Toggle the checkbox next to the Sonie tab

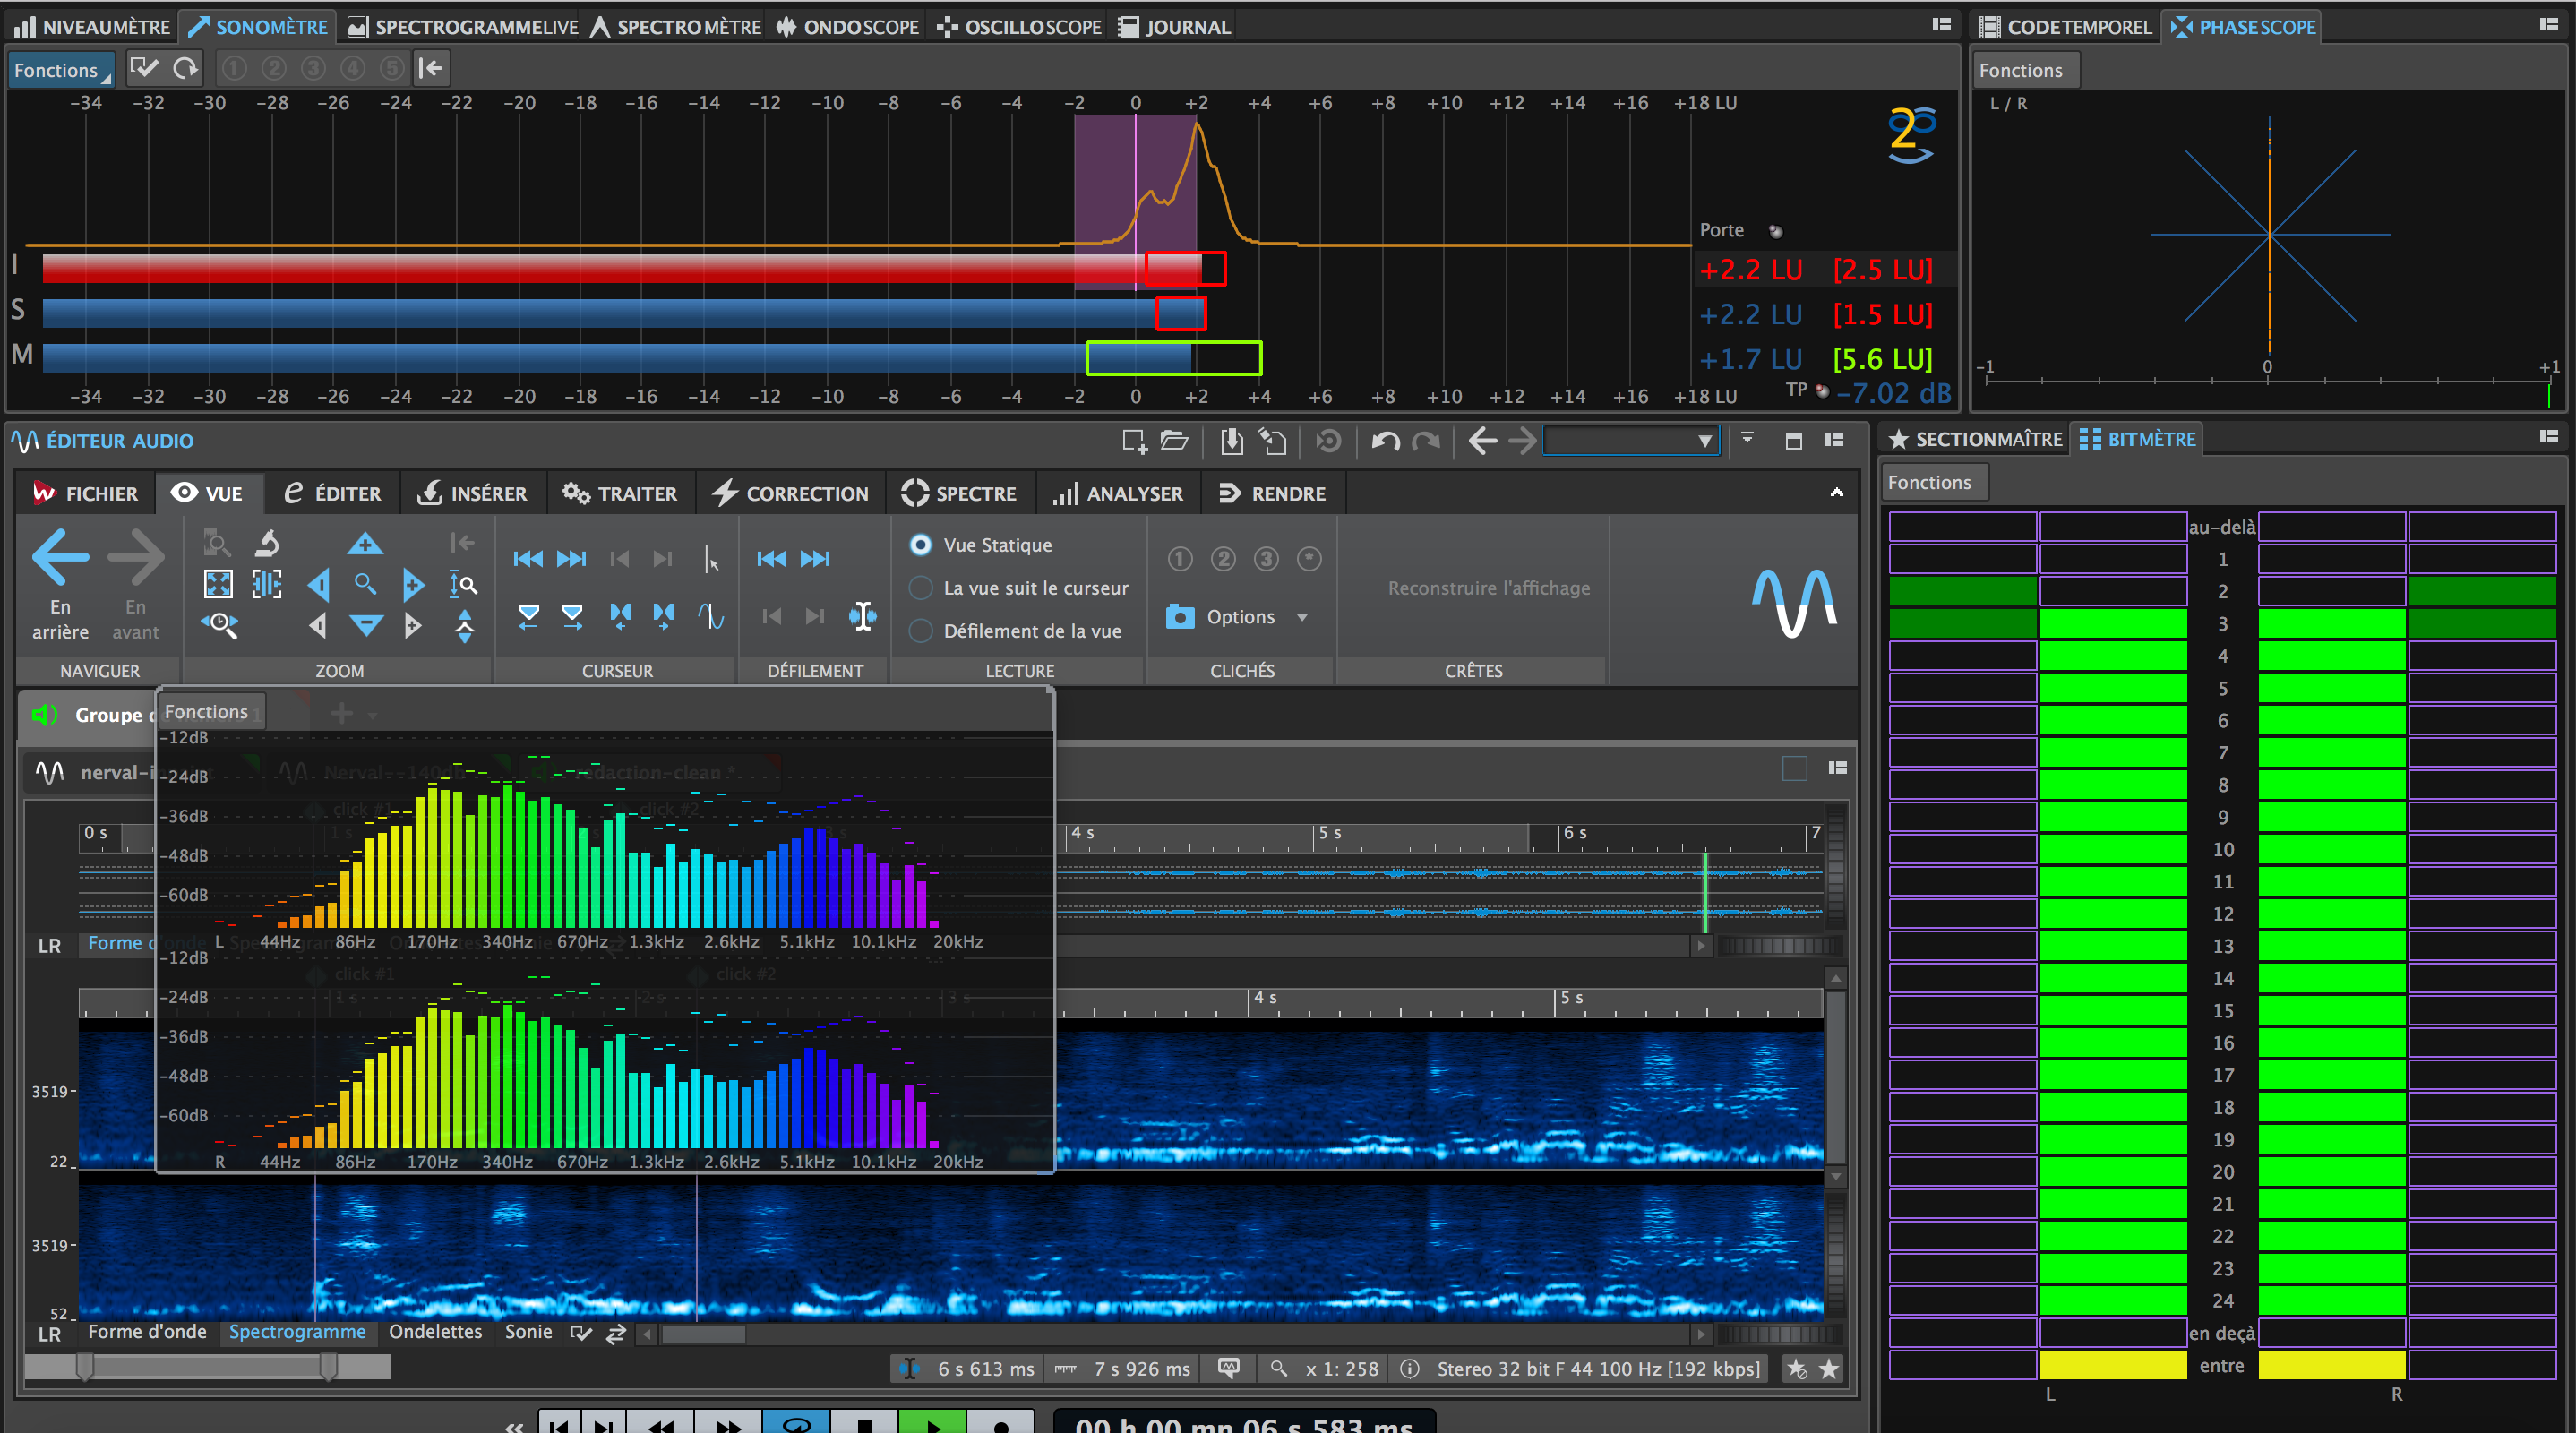(x=583, y=1332)
